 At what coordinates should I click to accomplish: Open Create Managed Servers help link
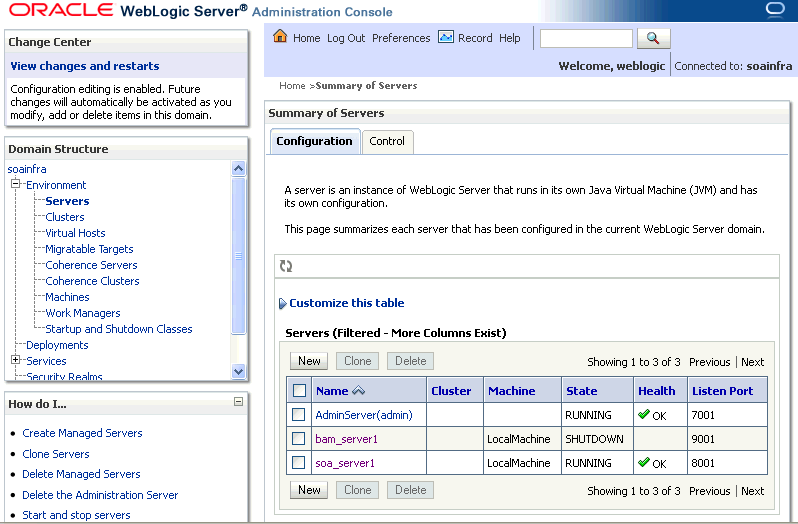(x=82, y=433)
